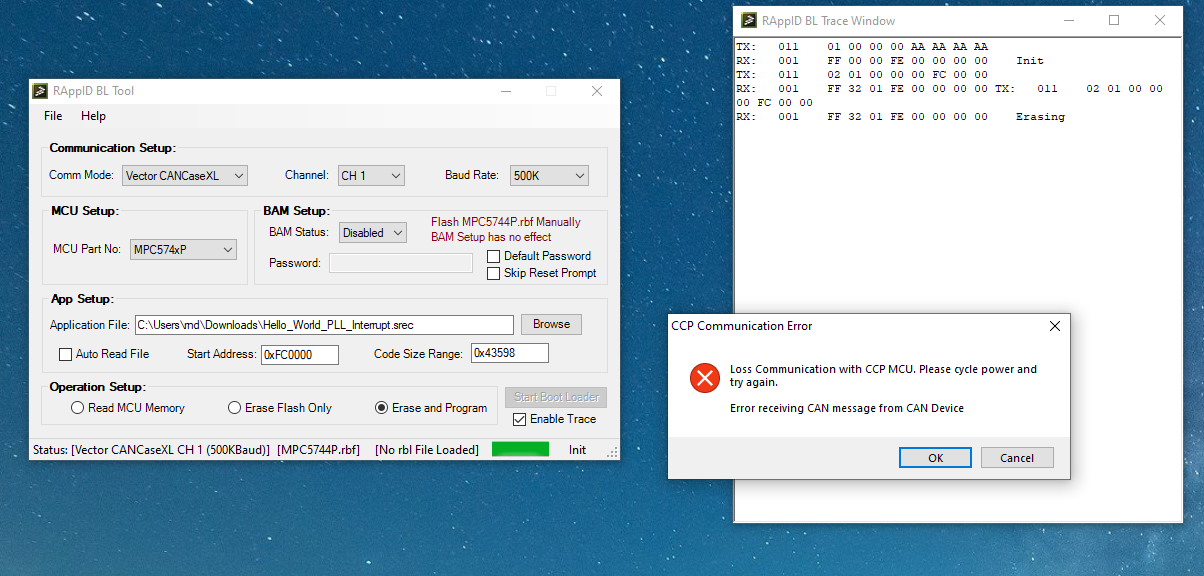This screenshot has width=1204, height=576.
Task: Enable the Default Password checkbox
Action: (492, 256)
